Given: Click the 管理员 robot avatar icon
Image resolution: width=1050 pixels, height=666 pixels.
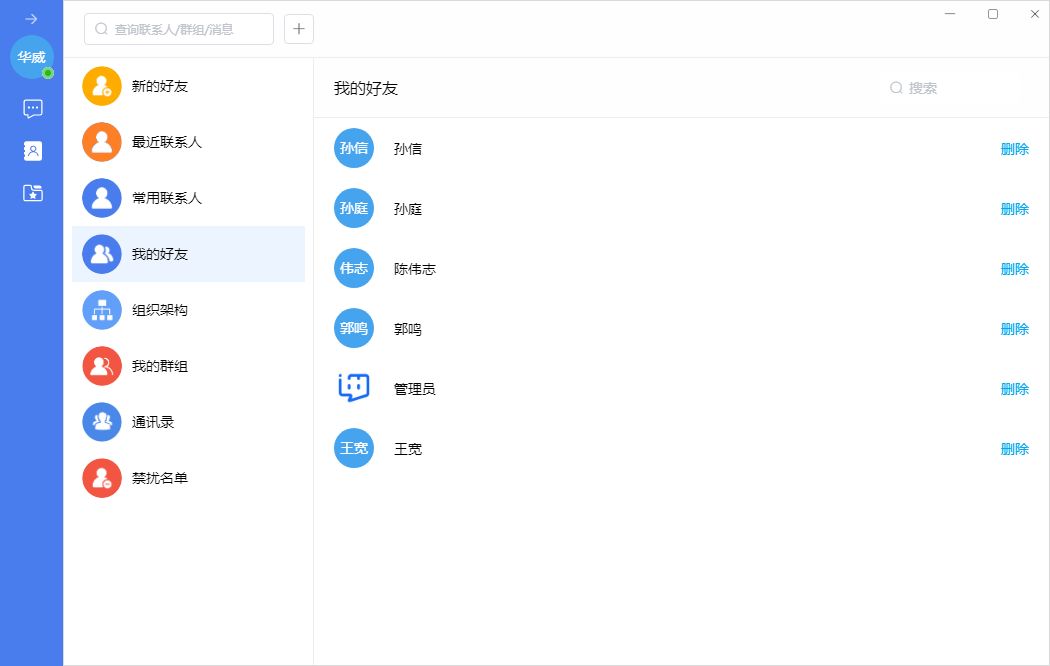Looking at the screenshot, I should point(353,389).
